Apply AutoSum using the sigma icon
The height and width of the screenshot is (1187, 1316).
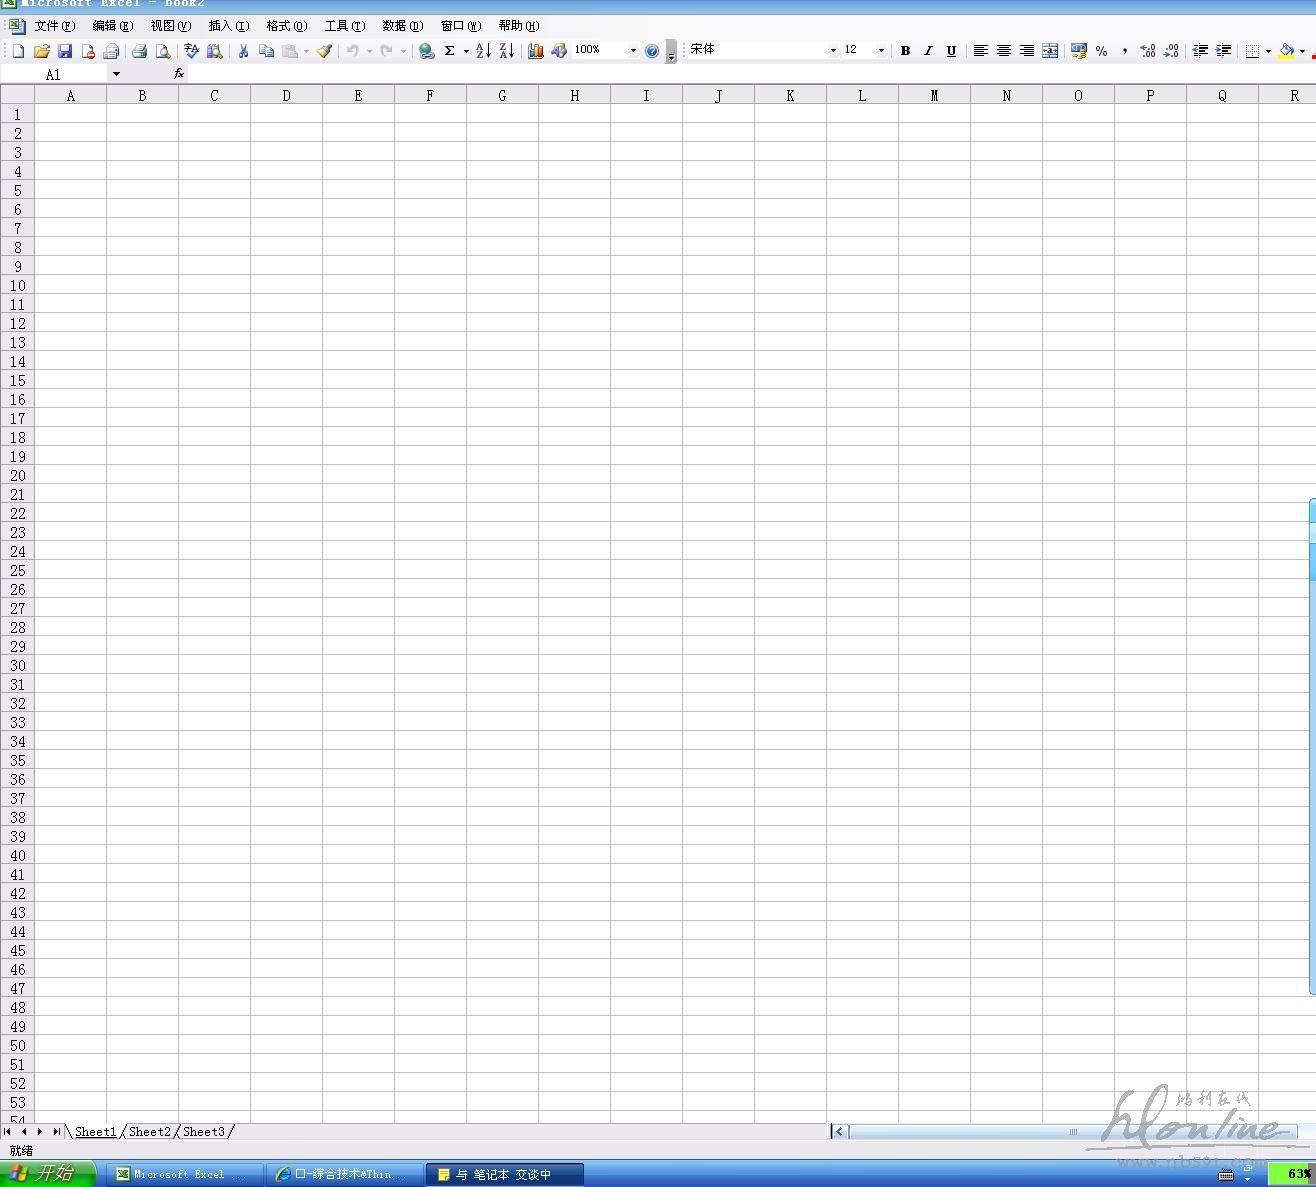click(450, 51)
